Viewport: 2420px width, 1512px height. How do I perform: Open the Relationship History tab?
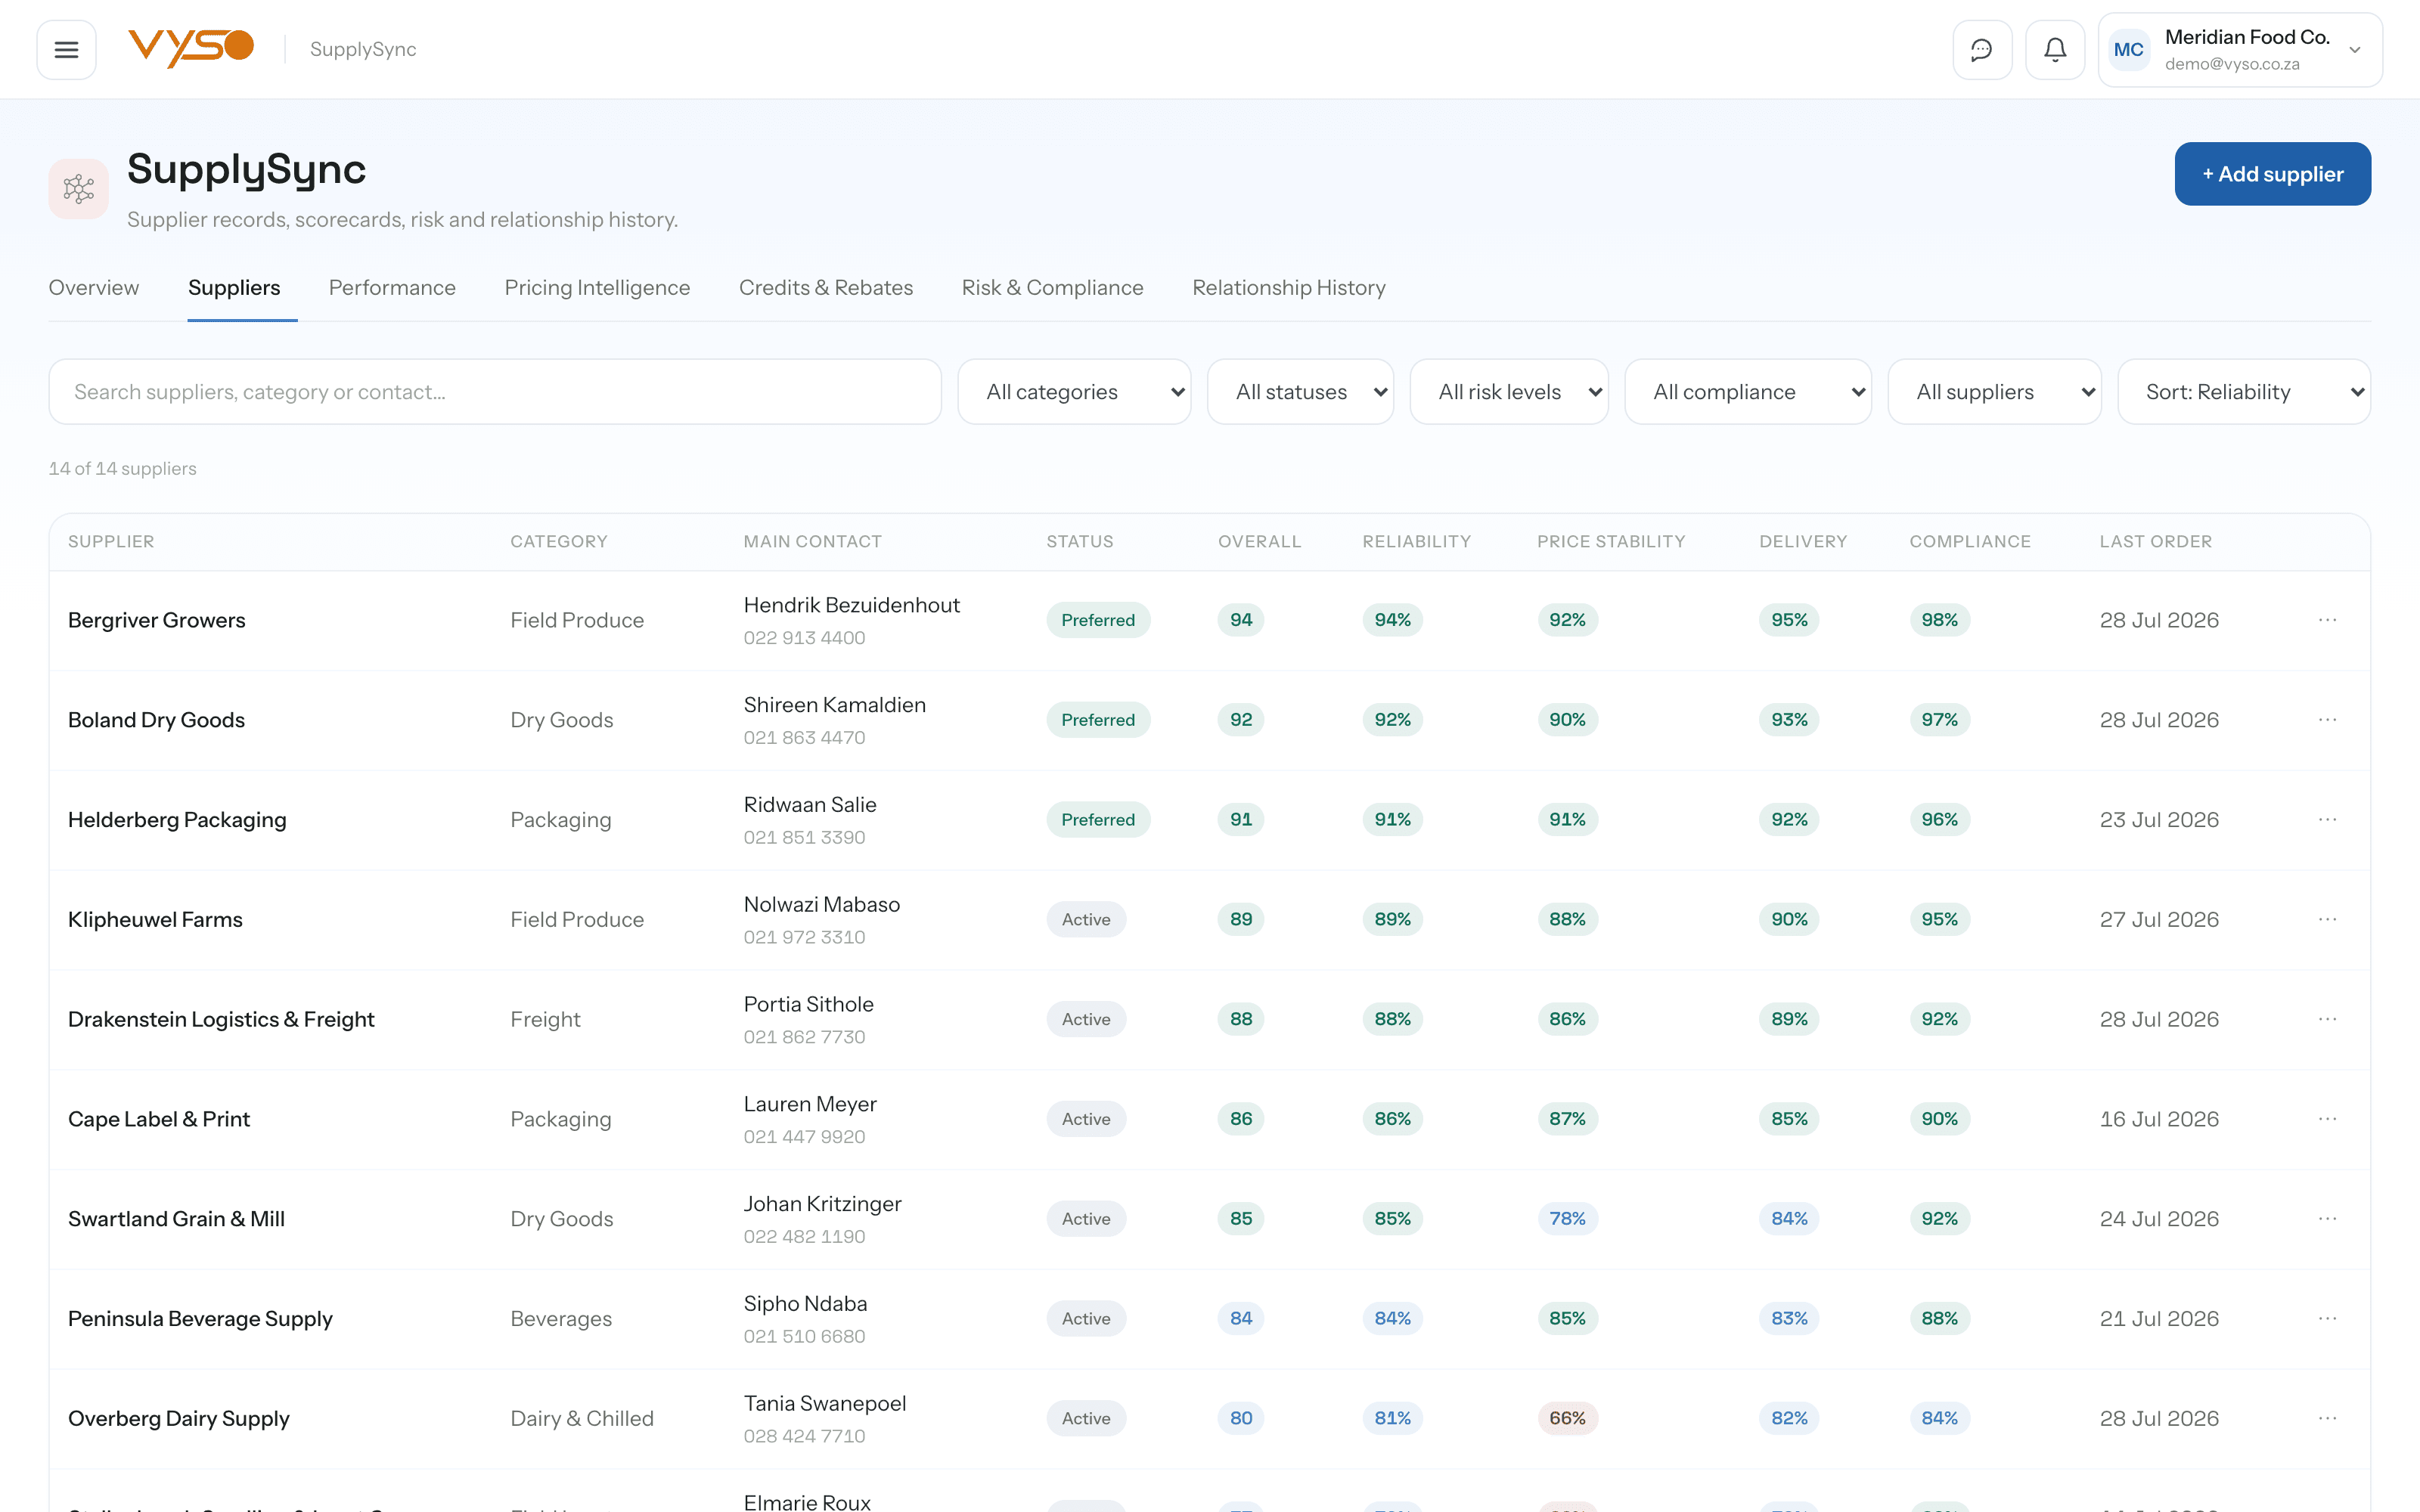(1288, 288)
